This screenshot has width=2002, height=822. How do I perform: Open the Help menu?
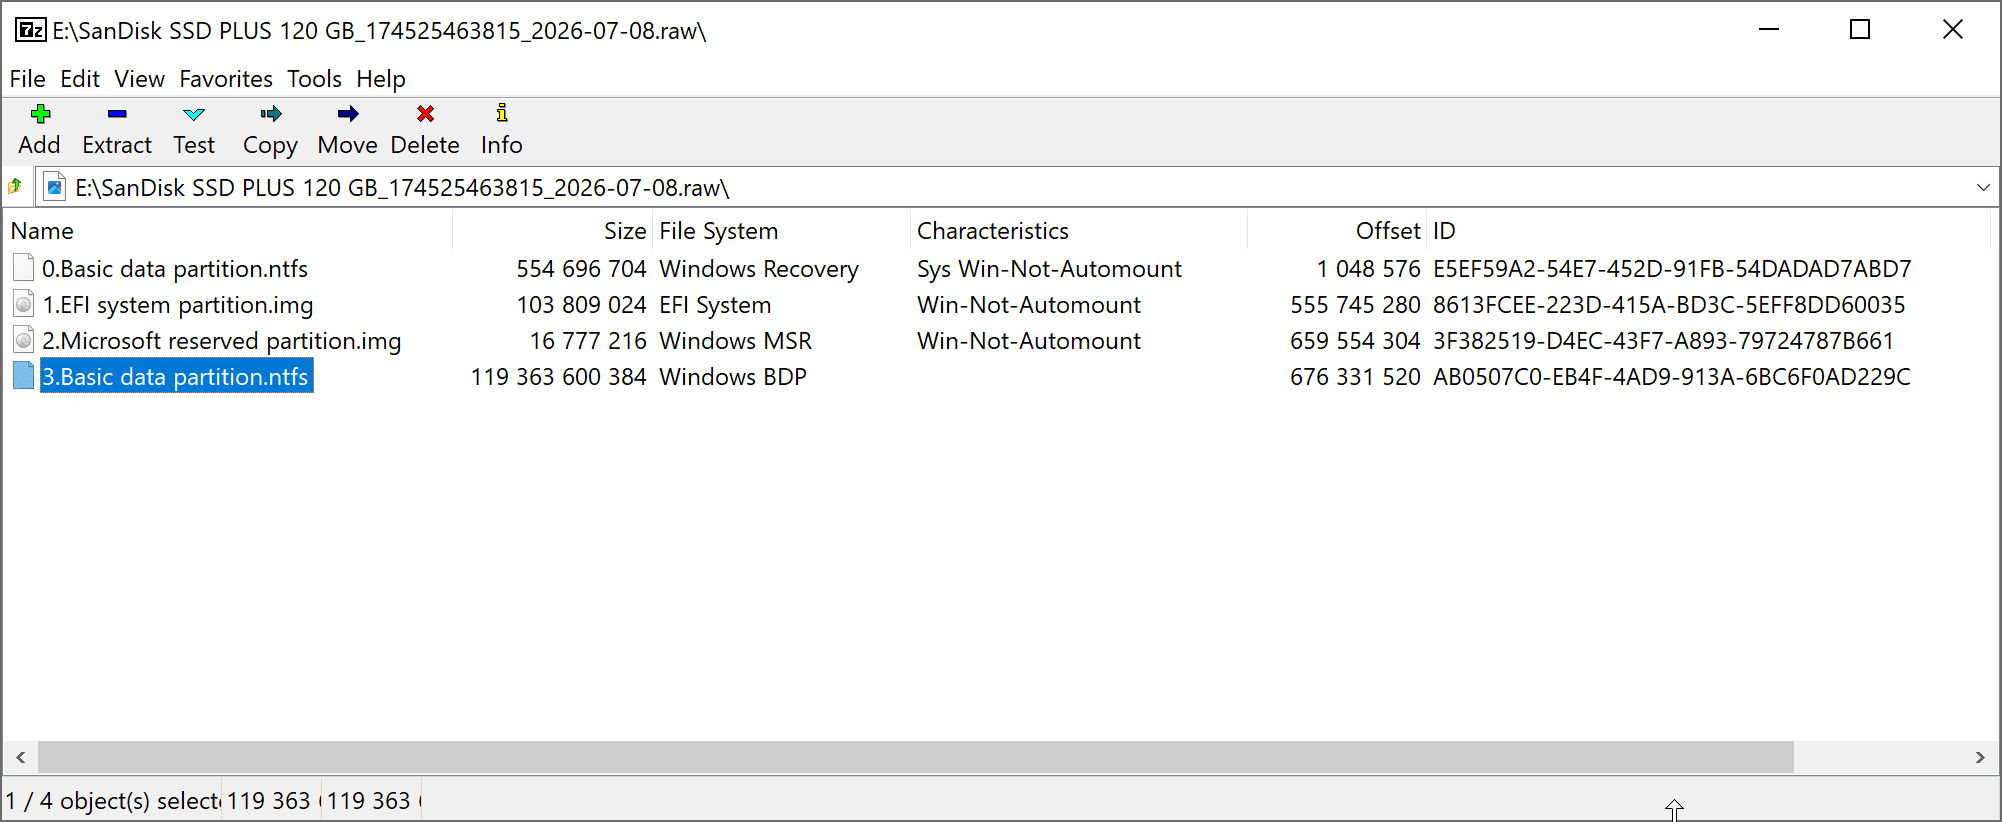(x=381, y=79)
